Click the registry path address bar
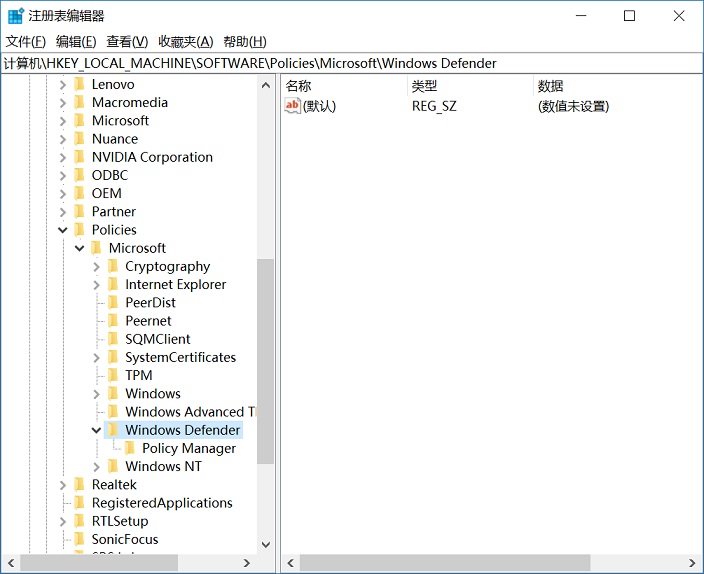The width and height of the screenshot is (704, 574). point(352,63)
